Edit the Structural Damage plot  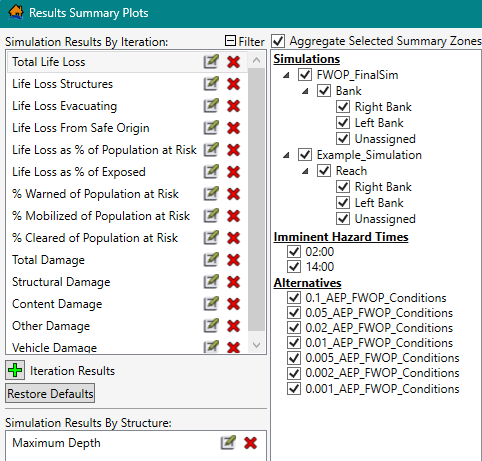[x=211, y=282]
